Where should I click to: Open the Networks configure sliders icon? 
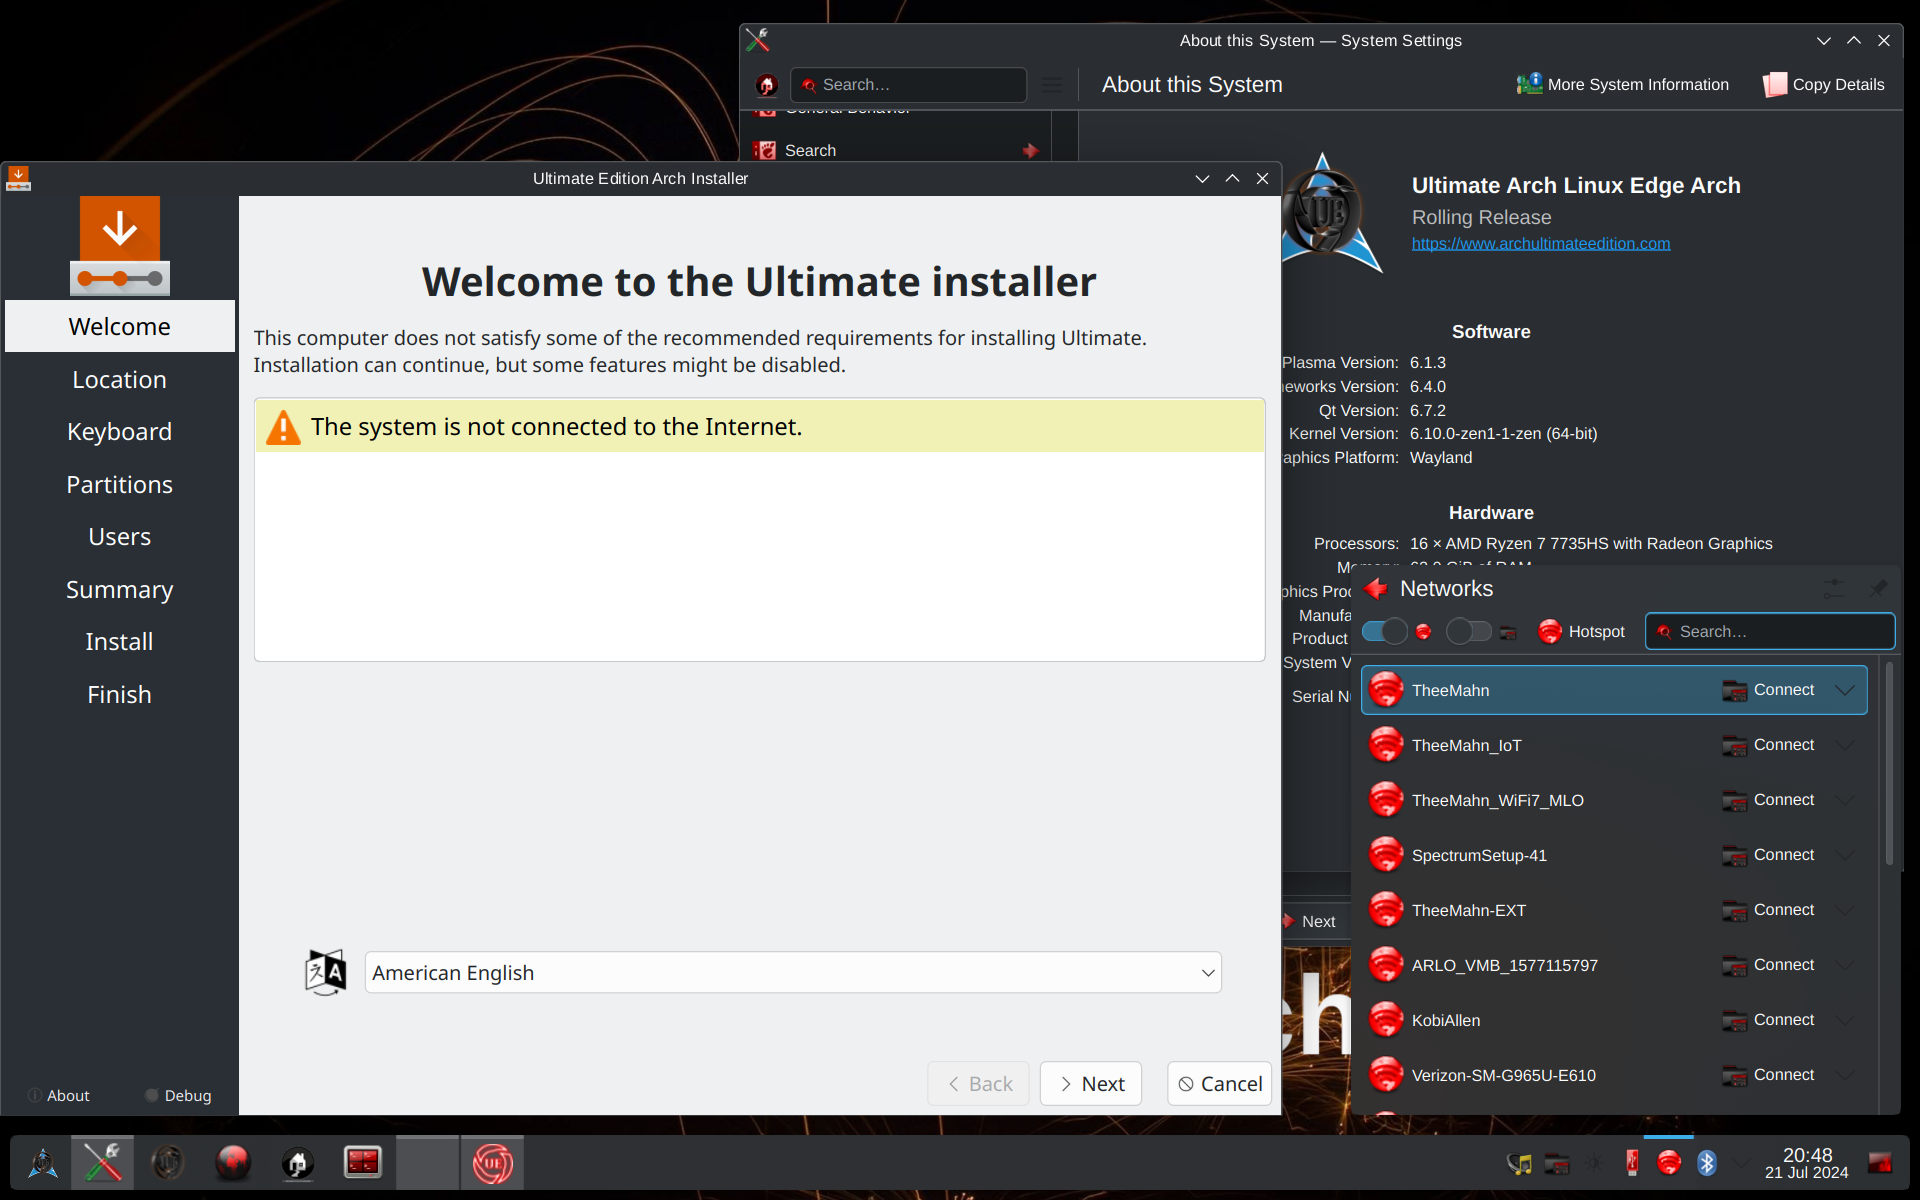tap(1834, 589)
